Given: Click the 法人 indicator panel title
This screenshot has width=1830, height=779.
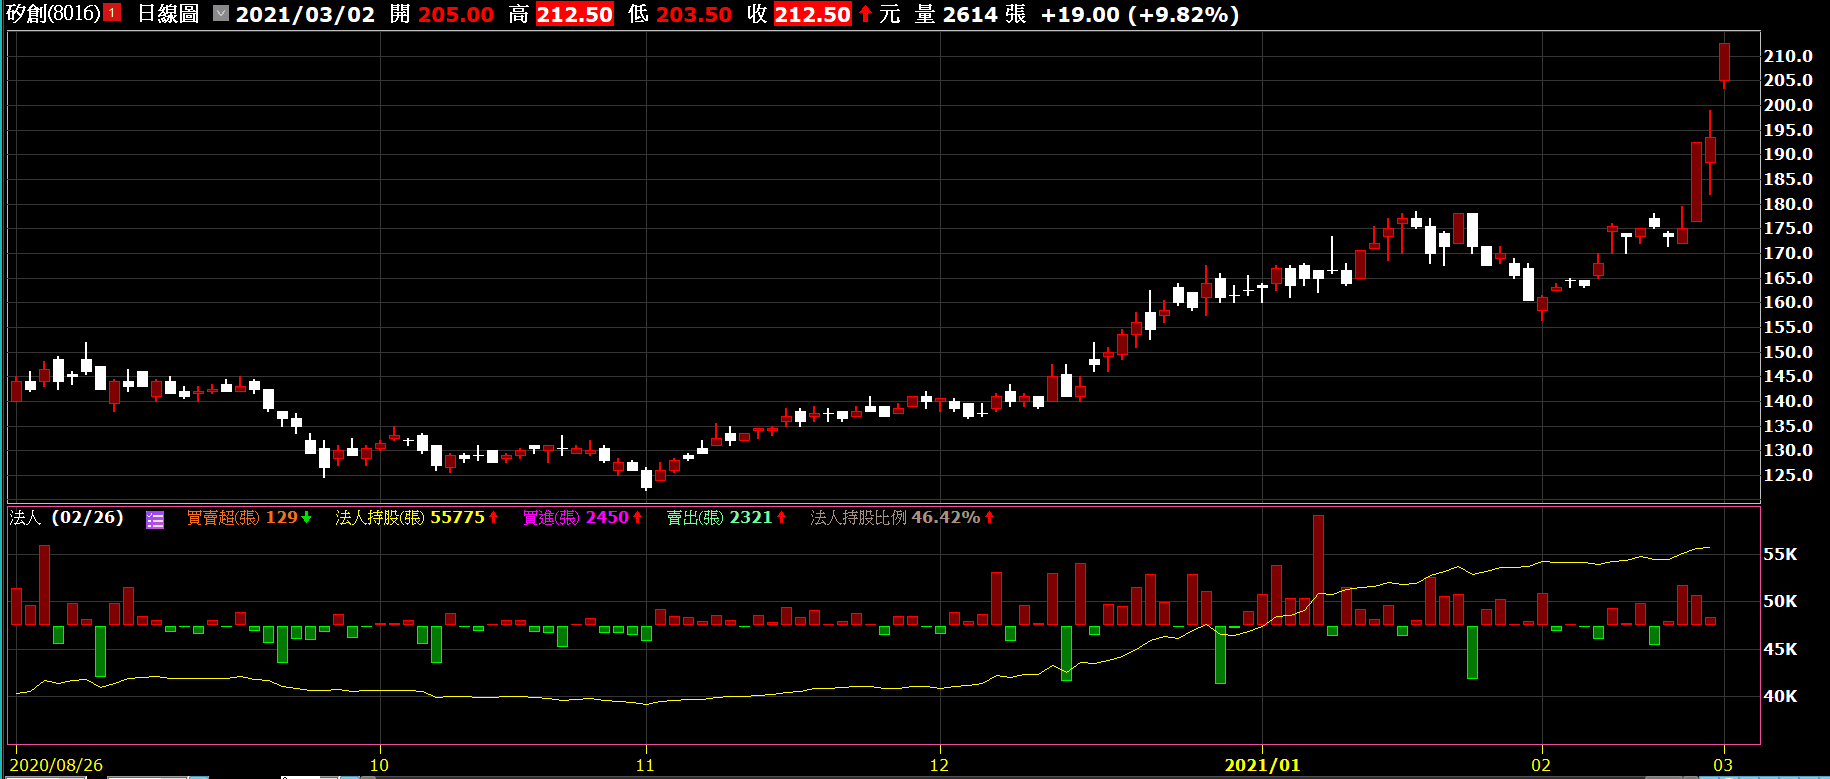Looking at the screenshot, I should (x=25, y=517).
